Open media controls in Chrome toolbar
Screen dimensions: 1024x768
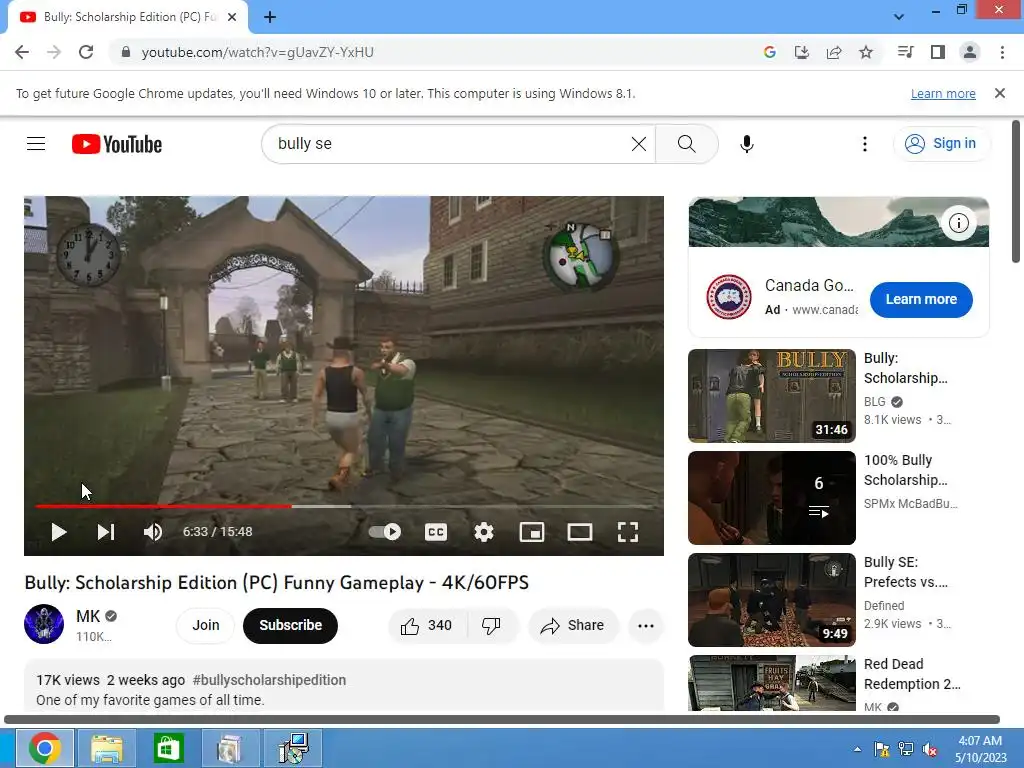906,52
